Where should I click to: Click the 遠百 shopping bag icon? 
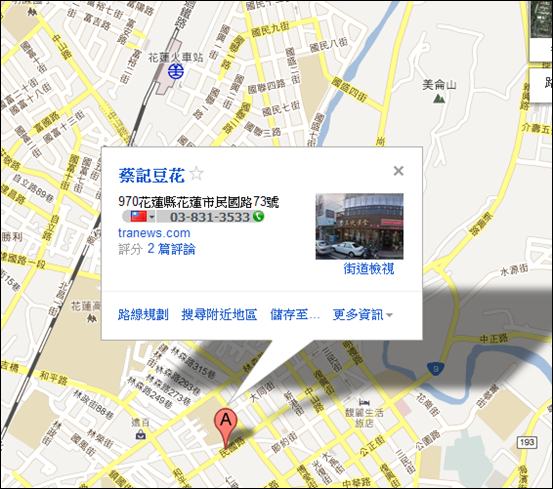(141, 434)
